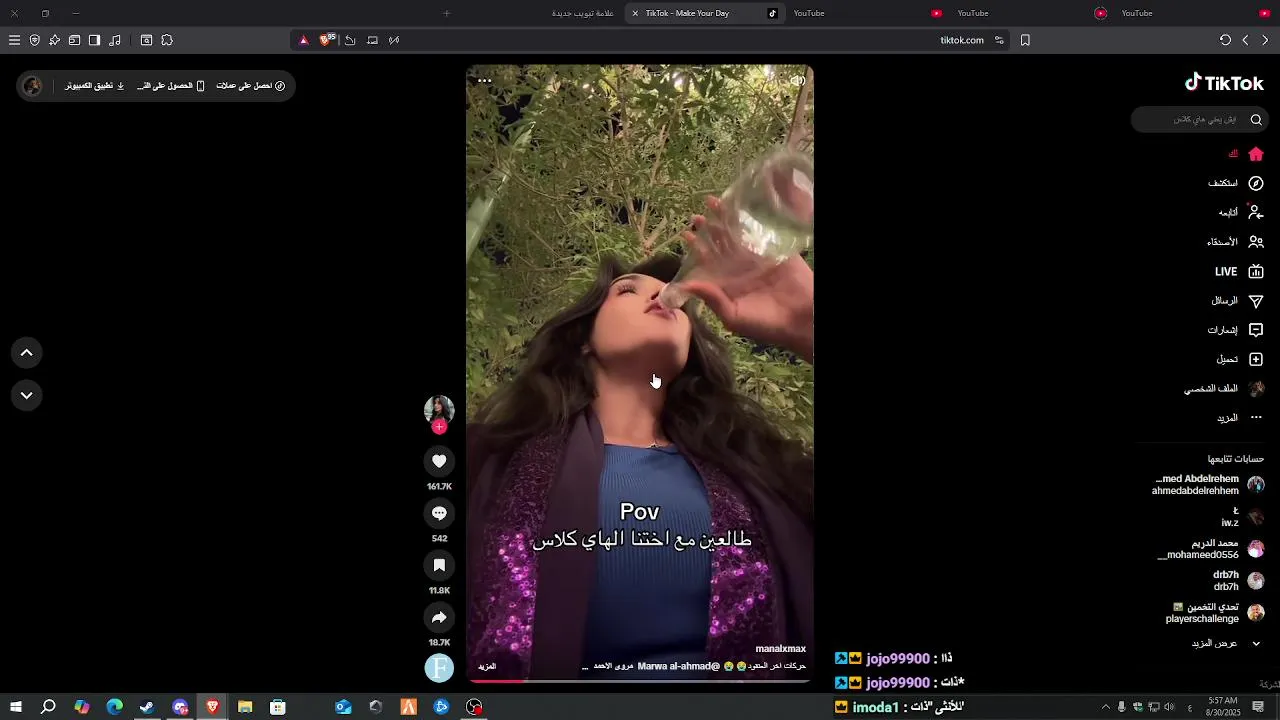Open the creator's profile picture beside the video
The width and height of the screenshot is (1280, 720).
[x=439, y=409]
